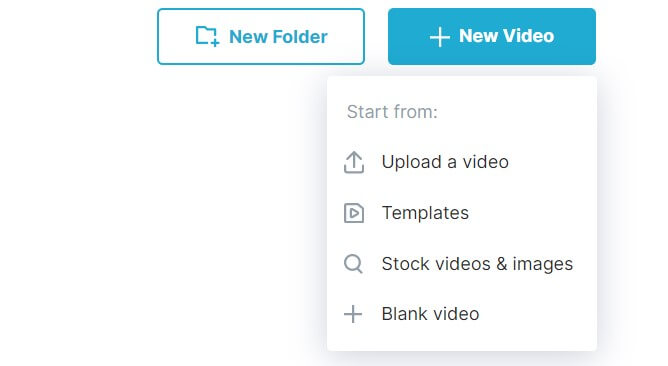668x366 pixels.
Task: Click the 'Upload' word in first option
Action: click(x=412, y=163)
